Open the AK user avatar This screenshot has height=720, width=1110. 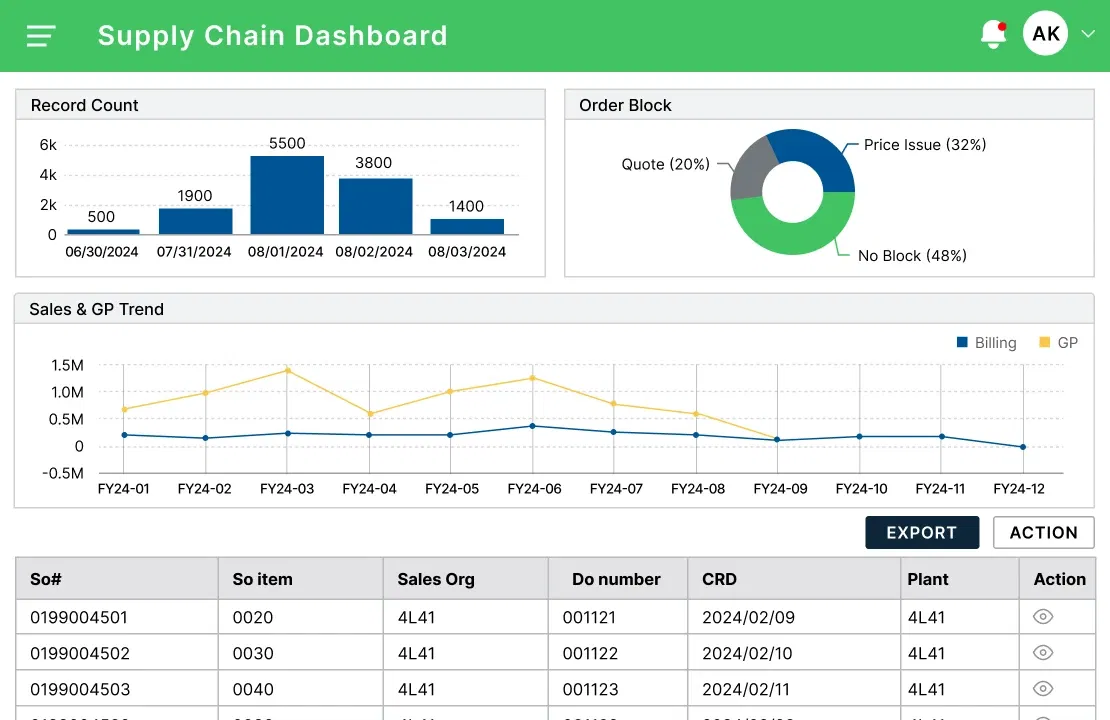(x=1044, y=33)
